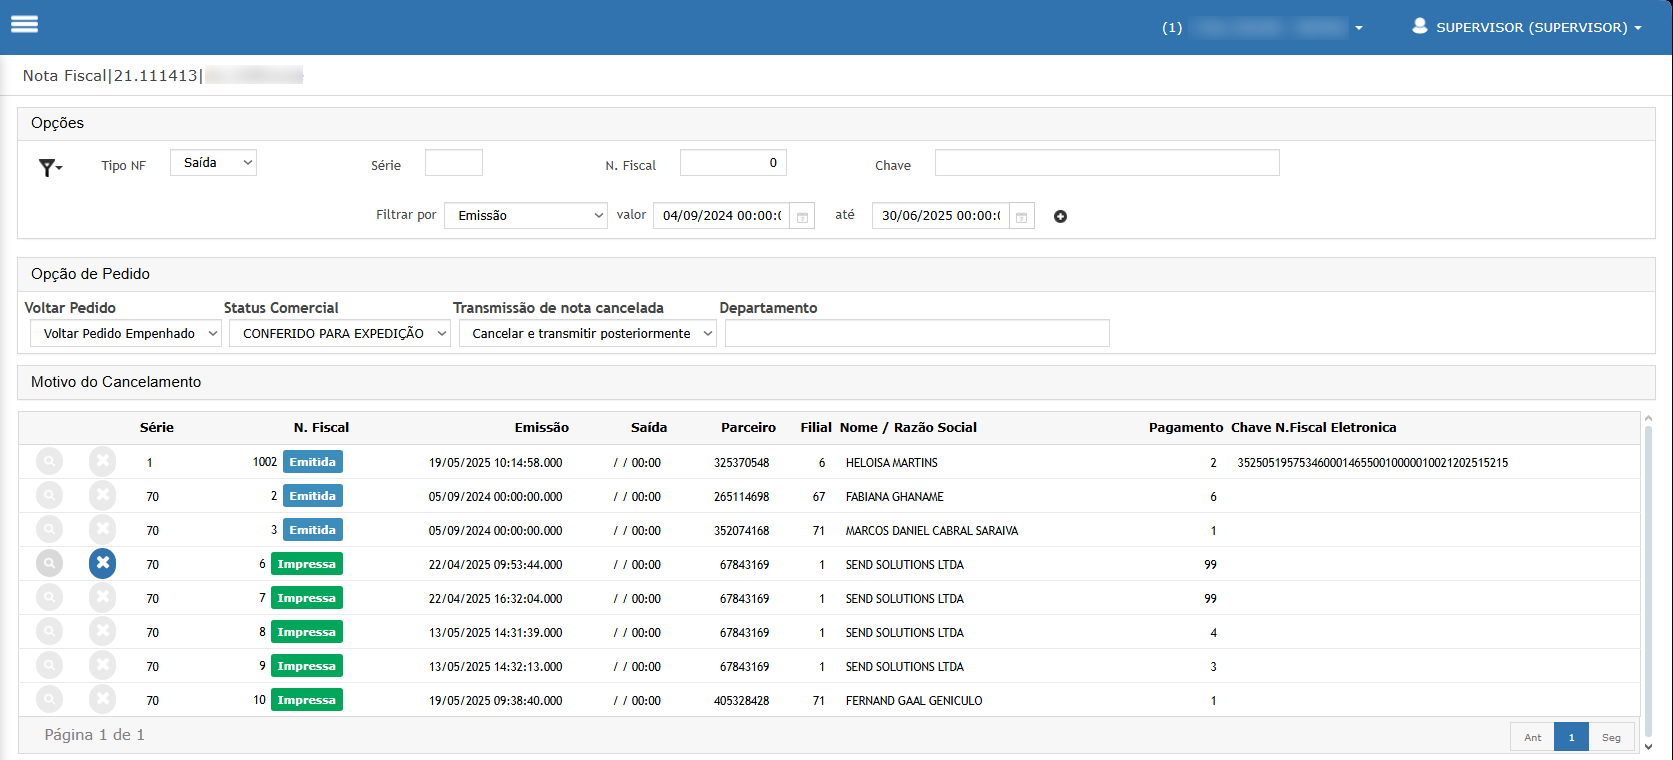1673x760 pixels.
Task: Select FABIANA GHANAME name cell
Action: [x=894, y=496]
